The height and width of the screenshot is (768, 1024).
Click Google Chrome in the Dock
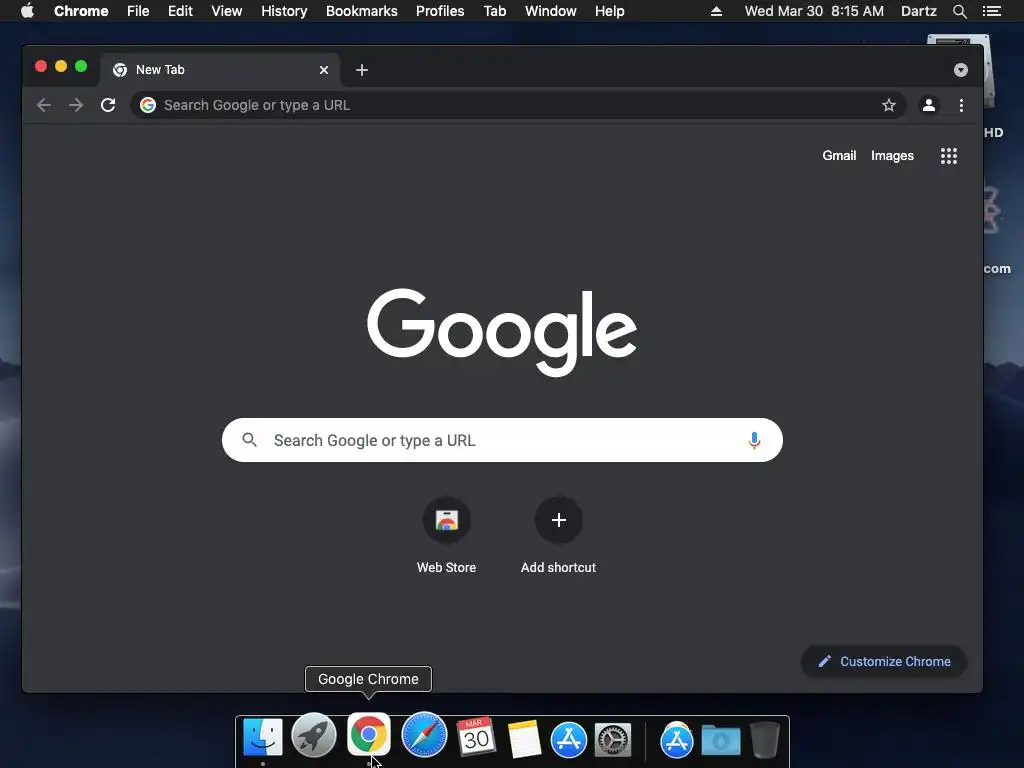[368, 734]
